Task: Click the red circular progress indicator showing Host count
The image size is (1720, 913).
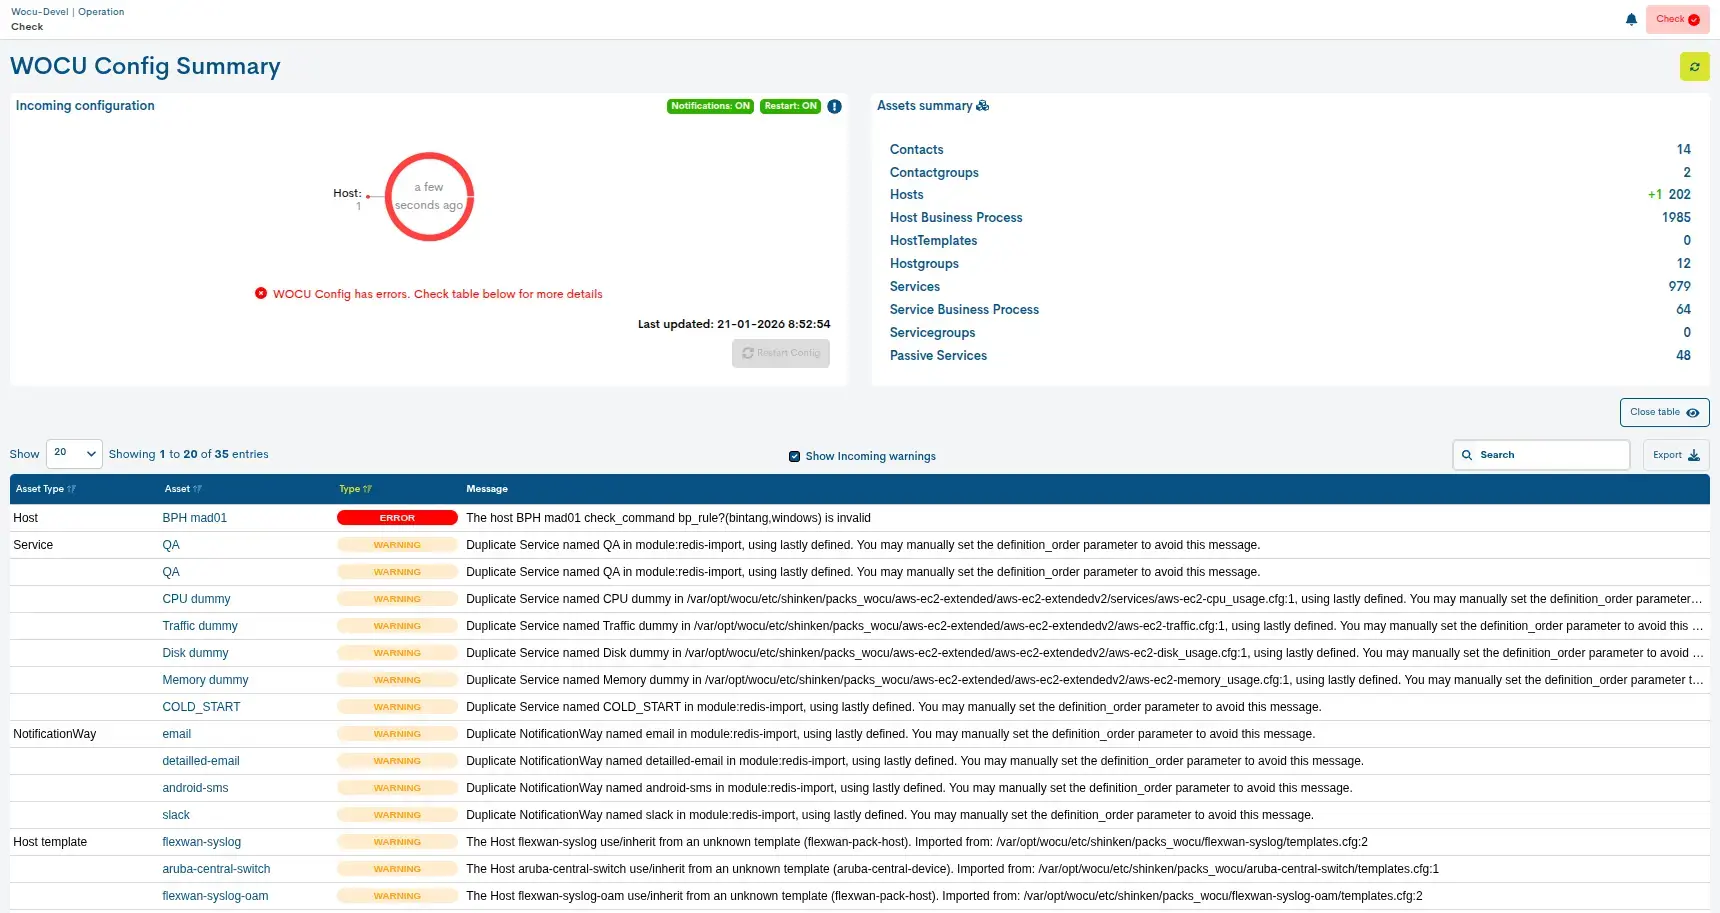Action: pos(429,197)
